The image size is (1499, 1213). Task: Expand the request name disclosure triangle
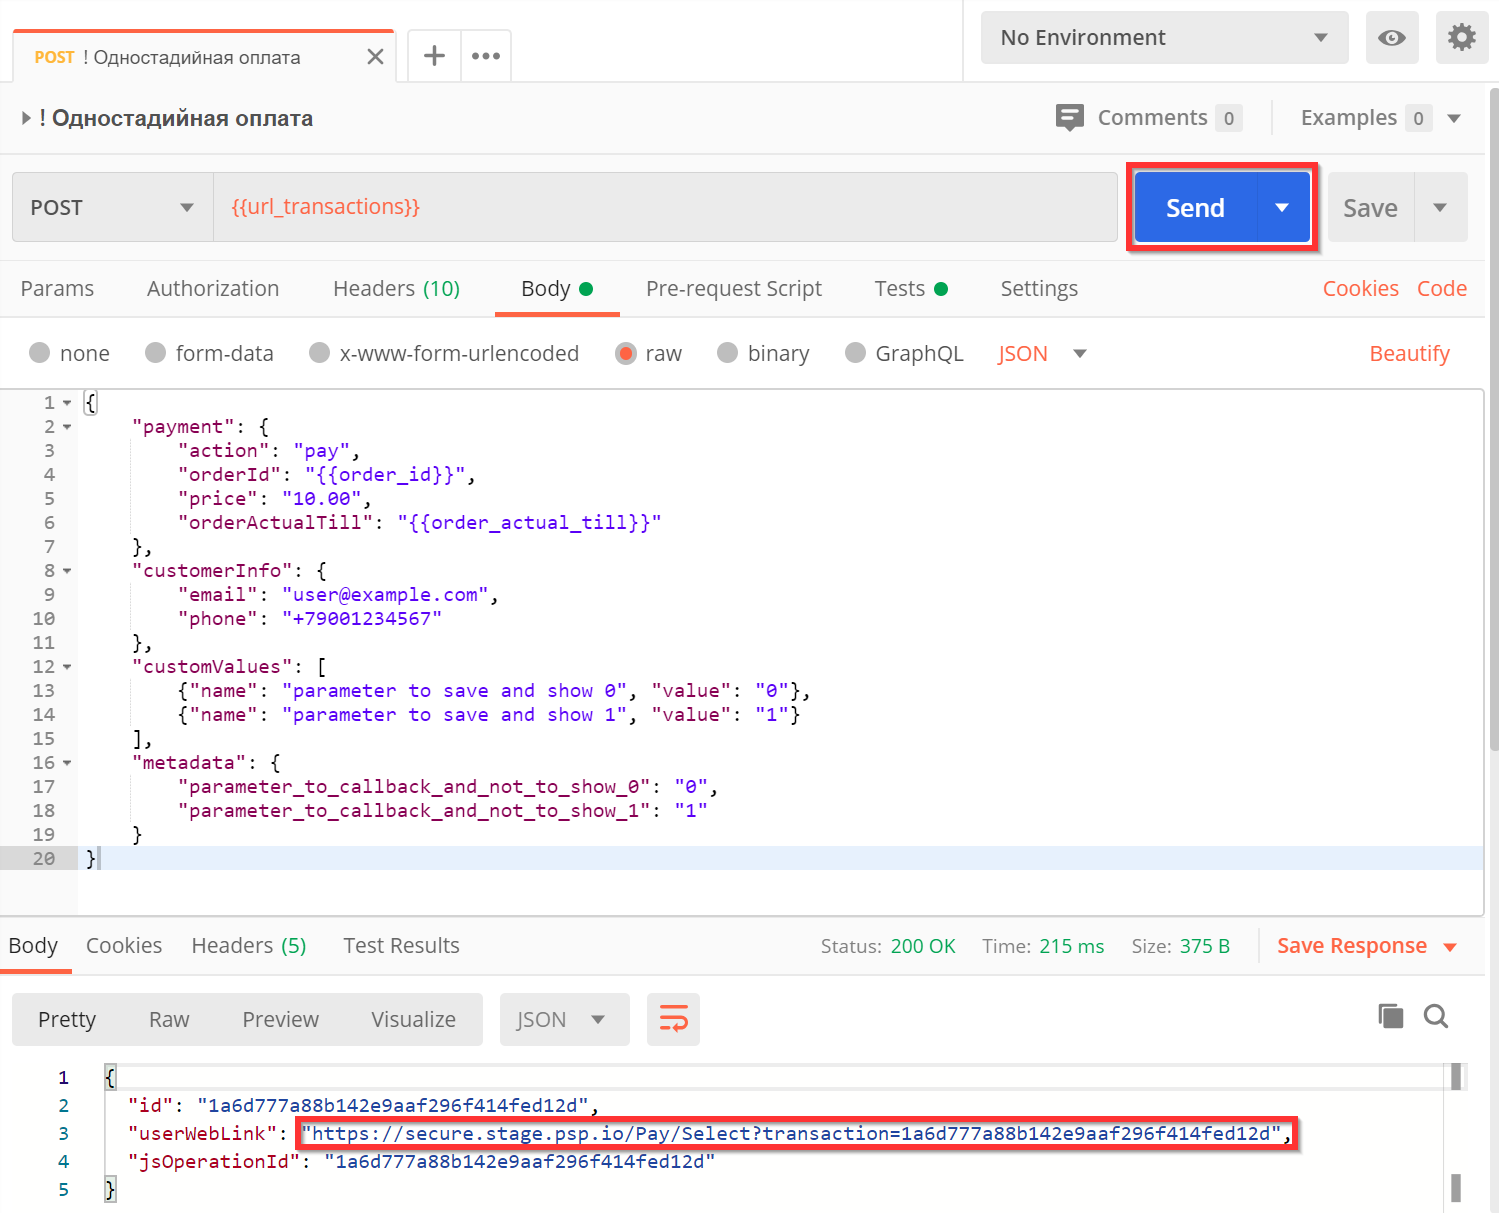point(26,118)
